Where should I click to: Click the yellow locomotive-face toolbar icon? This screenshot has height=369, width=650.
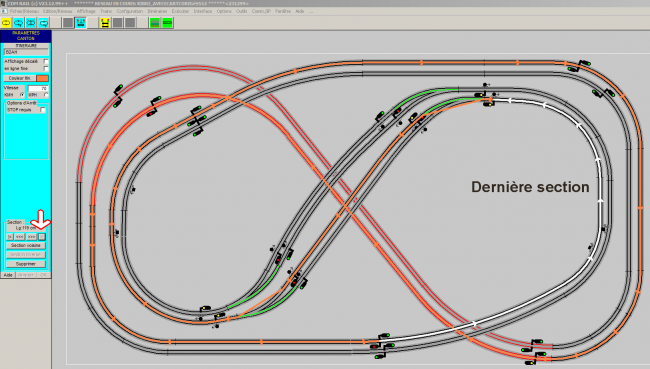105,23
